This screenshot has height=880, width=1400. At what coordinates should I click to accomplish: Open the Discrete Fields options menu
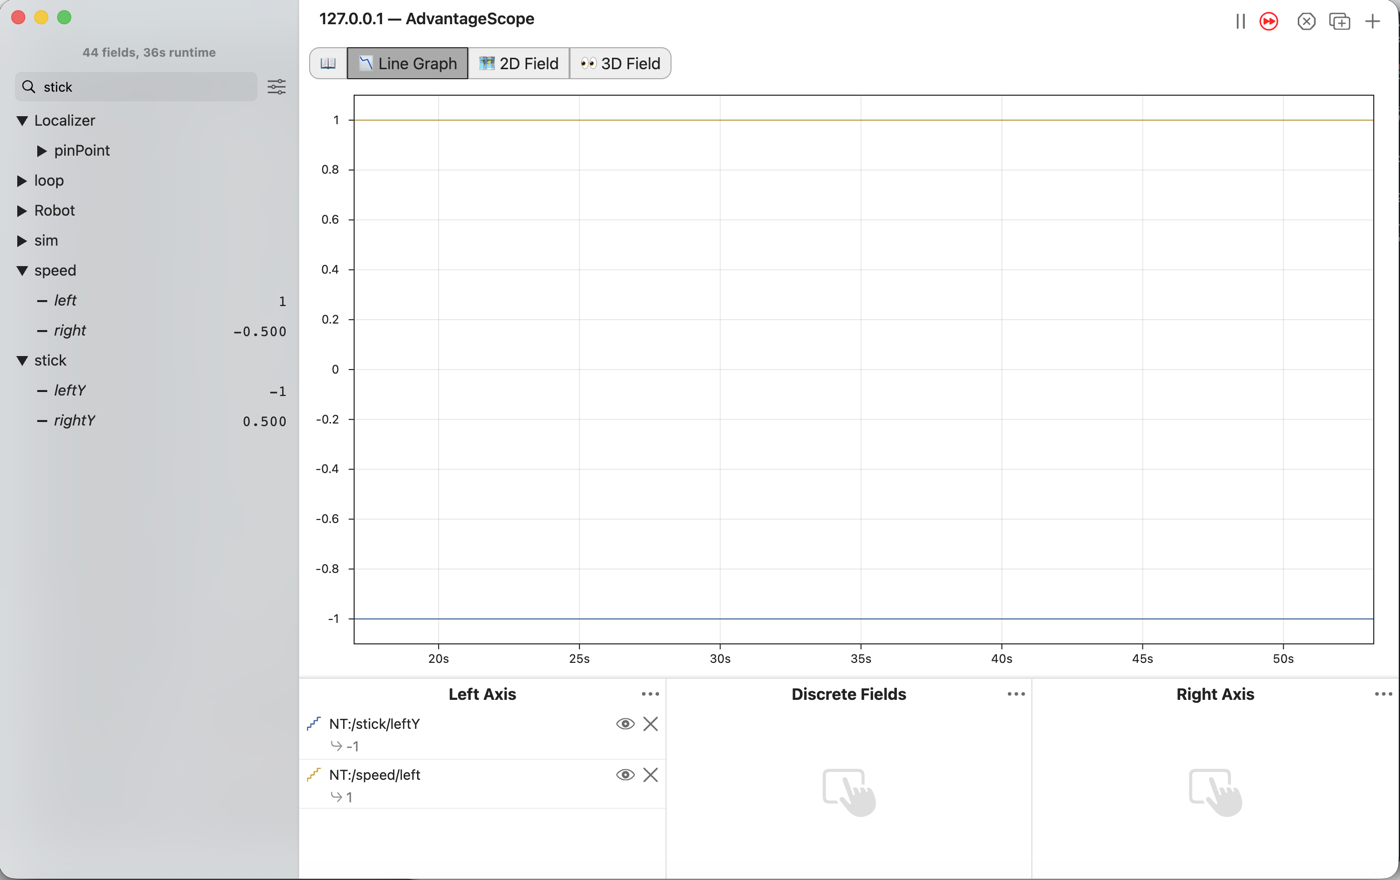coord(1016,694)
